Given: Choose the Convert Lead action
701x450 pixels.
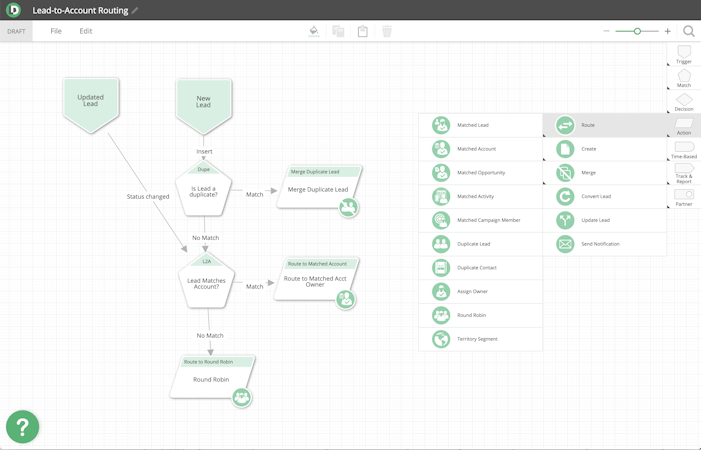Looking at the screenshot, I should (x=604, y=196).
